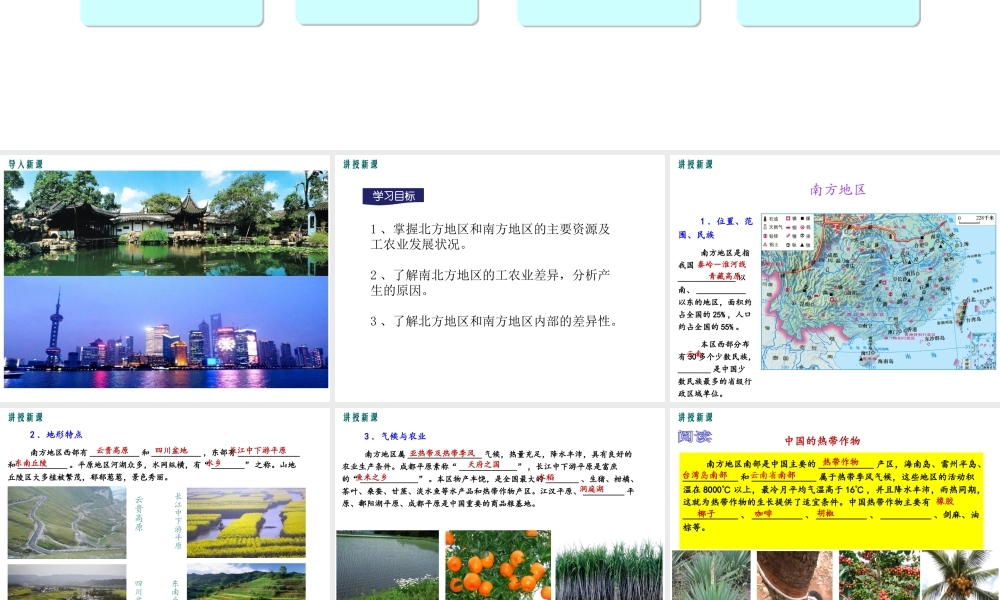Select the 2．地形特点 section heading
Image resolution: width=1000 pixels, height=600 pixels.
point(56,435)
